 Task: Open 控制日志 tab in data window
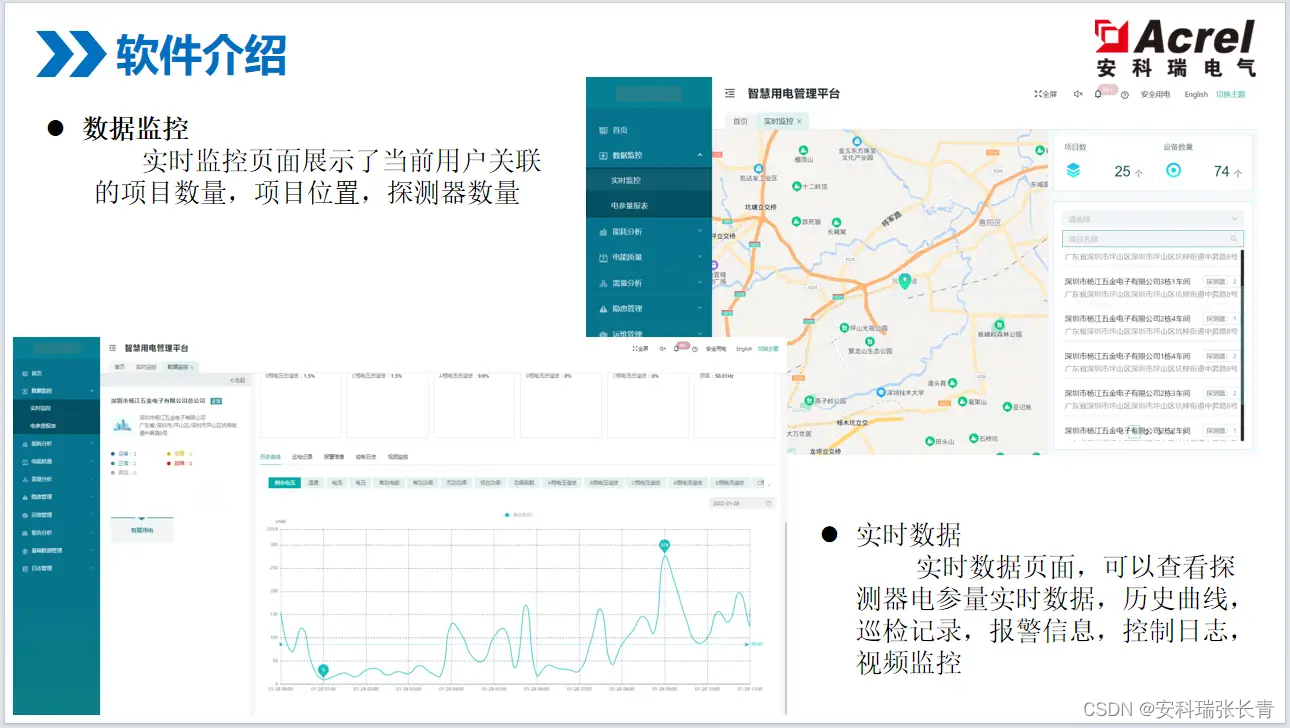coord(366,457)
